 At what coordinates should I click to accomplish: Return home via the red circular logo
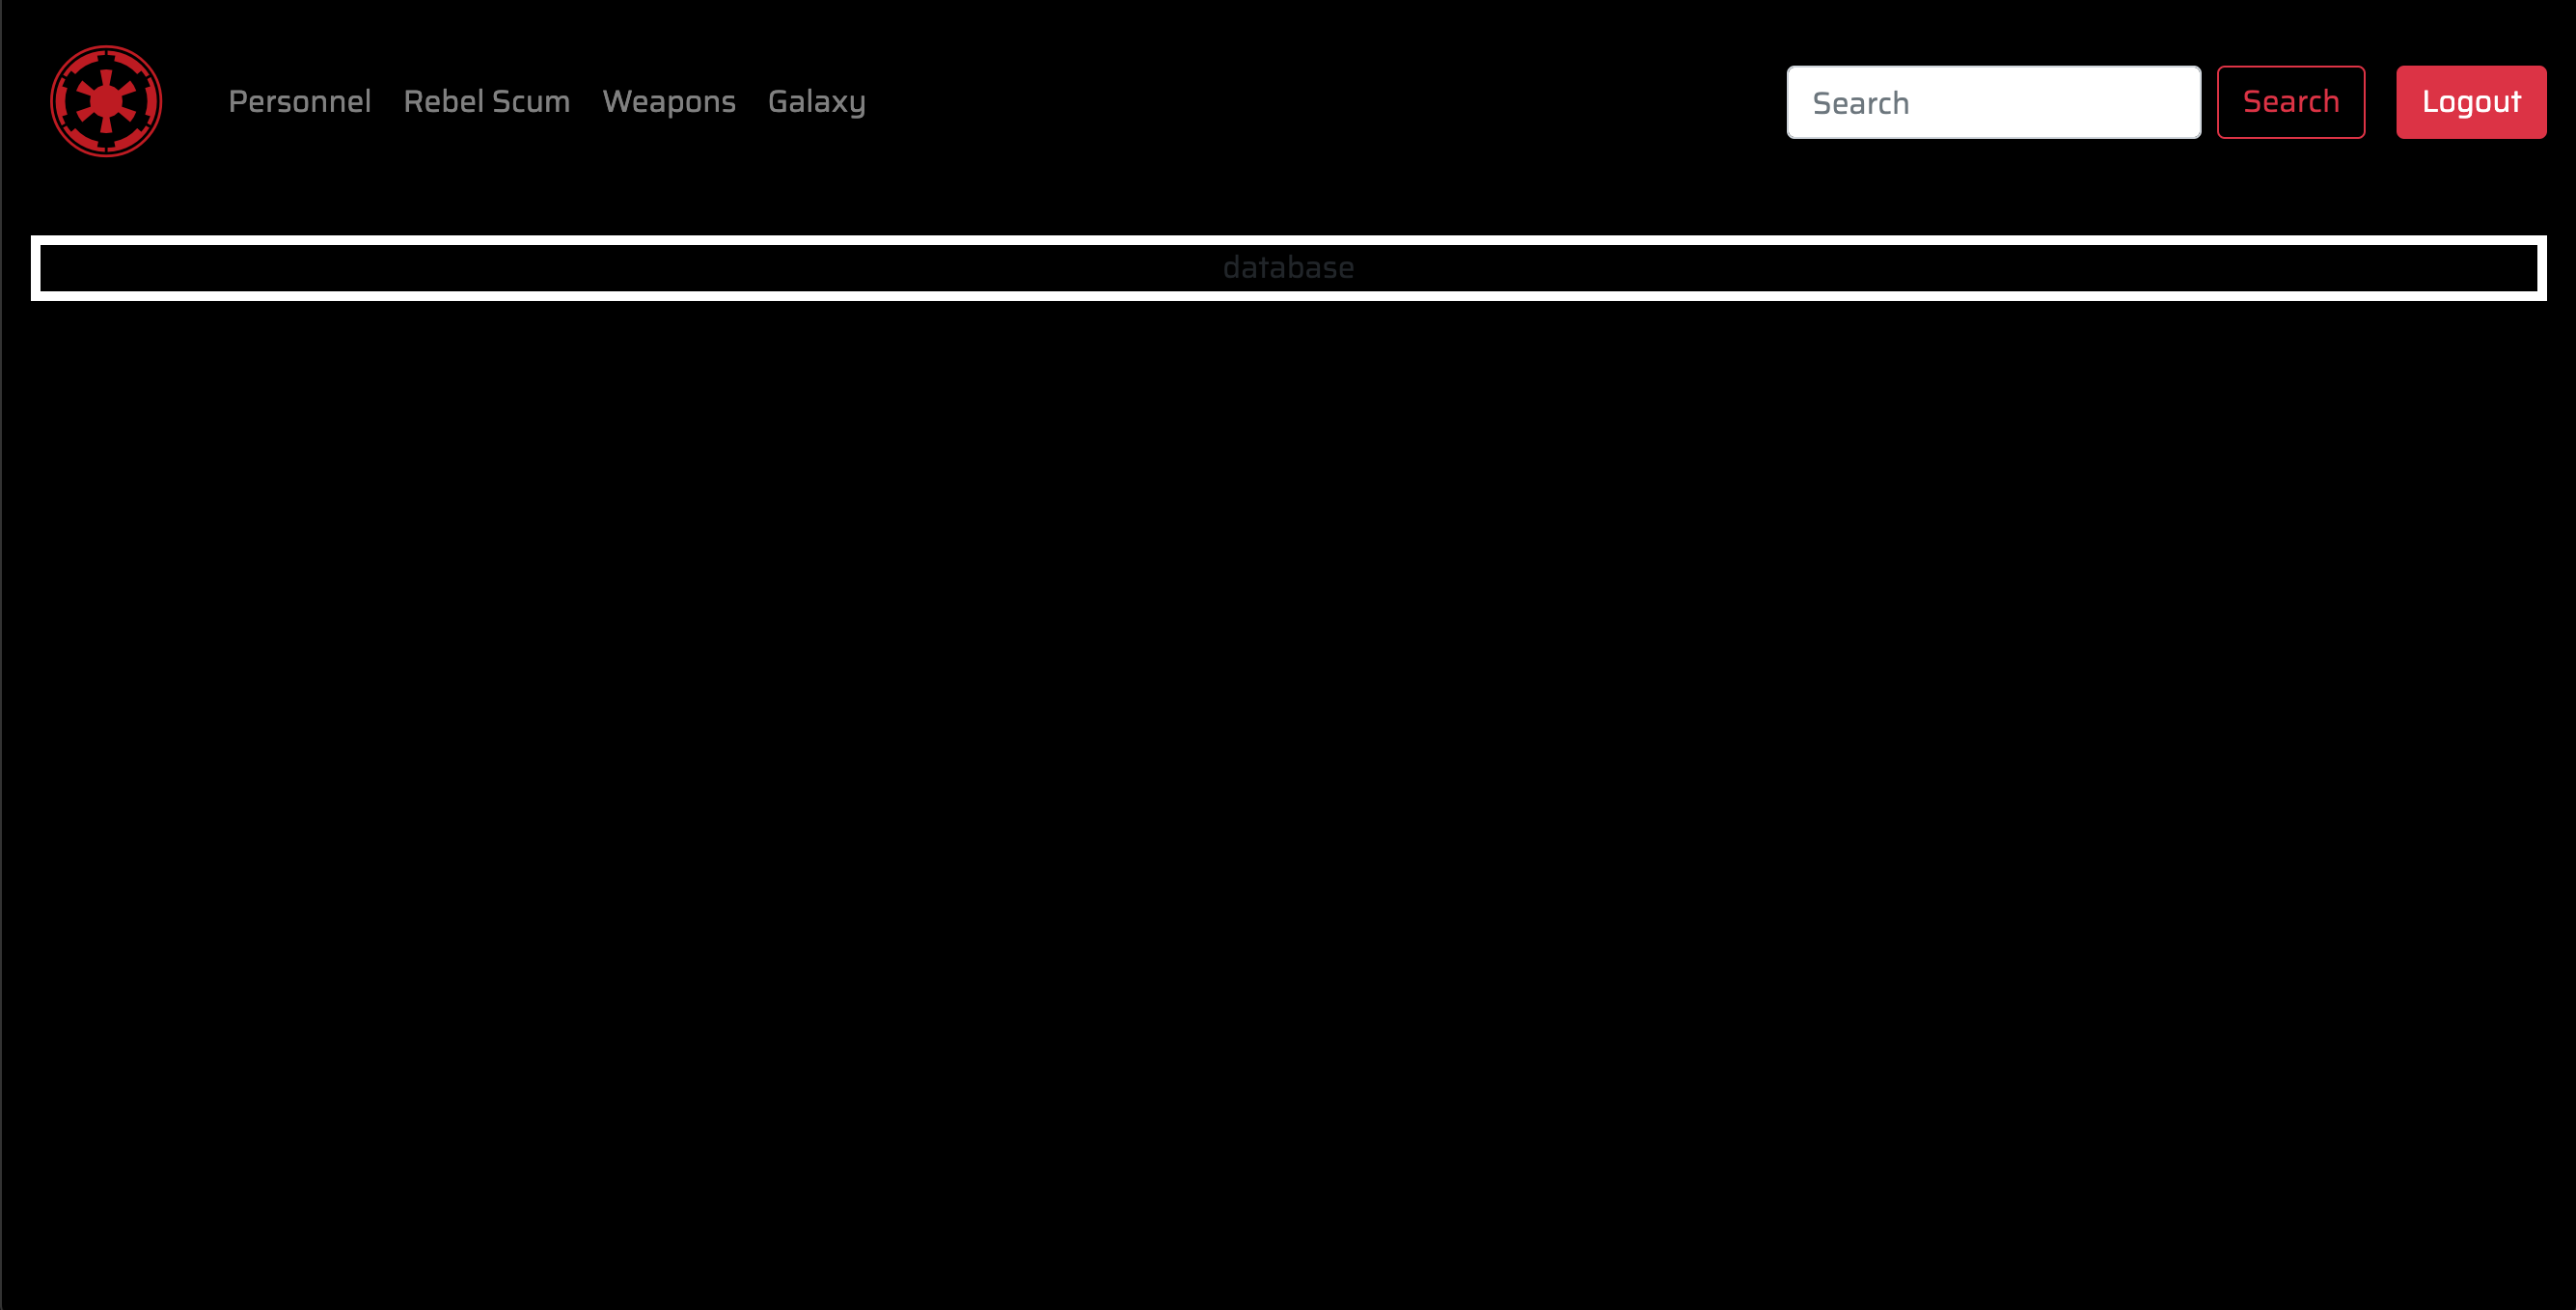(106, 101)
